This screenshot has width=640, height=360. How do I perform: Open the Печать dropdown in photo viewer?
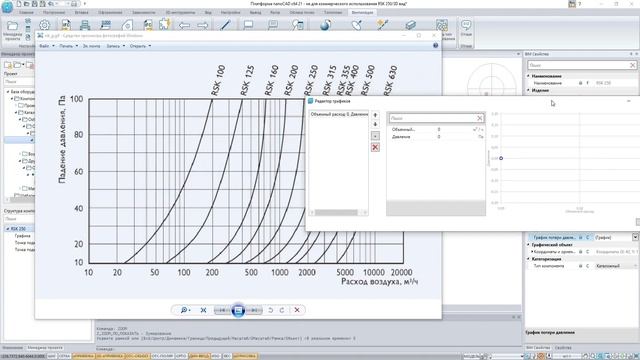tap(69, 46)
